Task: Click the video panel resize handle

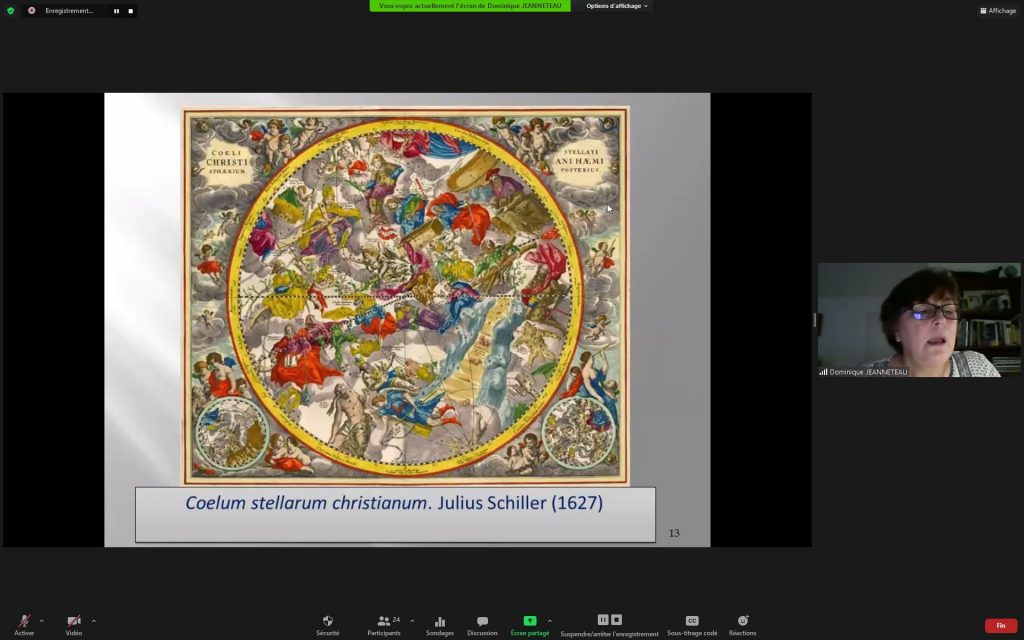Action: (814, 320)
